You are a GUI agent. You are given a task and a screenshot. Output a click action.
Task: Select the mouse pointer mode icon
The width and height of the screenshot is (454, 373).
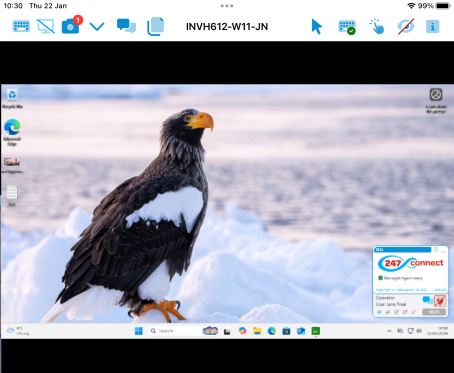(x=317, y=26)
